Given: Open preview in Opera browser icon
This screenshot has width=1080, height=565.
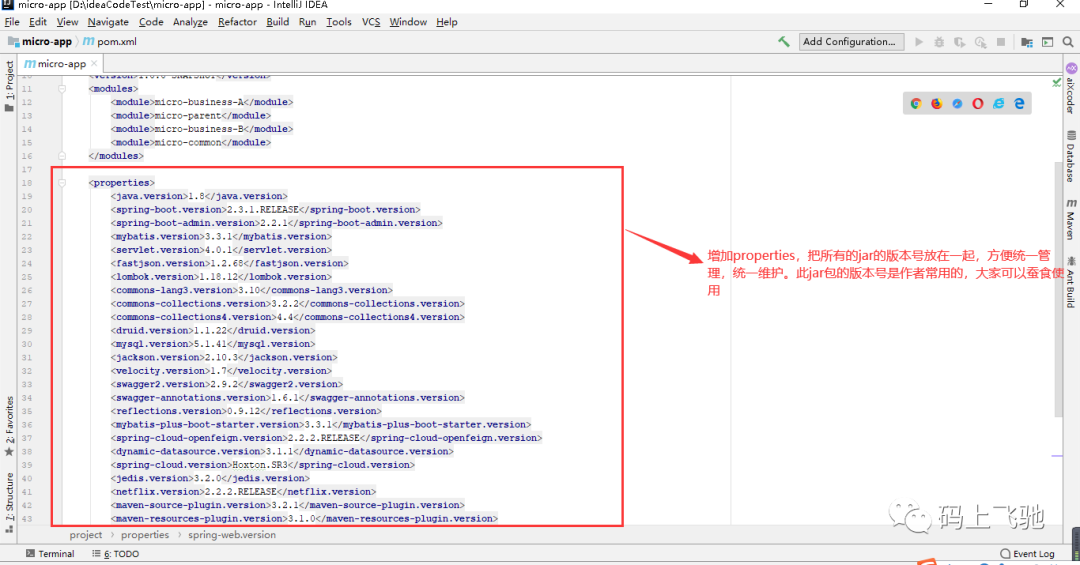Looking at the screenshot, I should (978, 103).
